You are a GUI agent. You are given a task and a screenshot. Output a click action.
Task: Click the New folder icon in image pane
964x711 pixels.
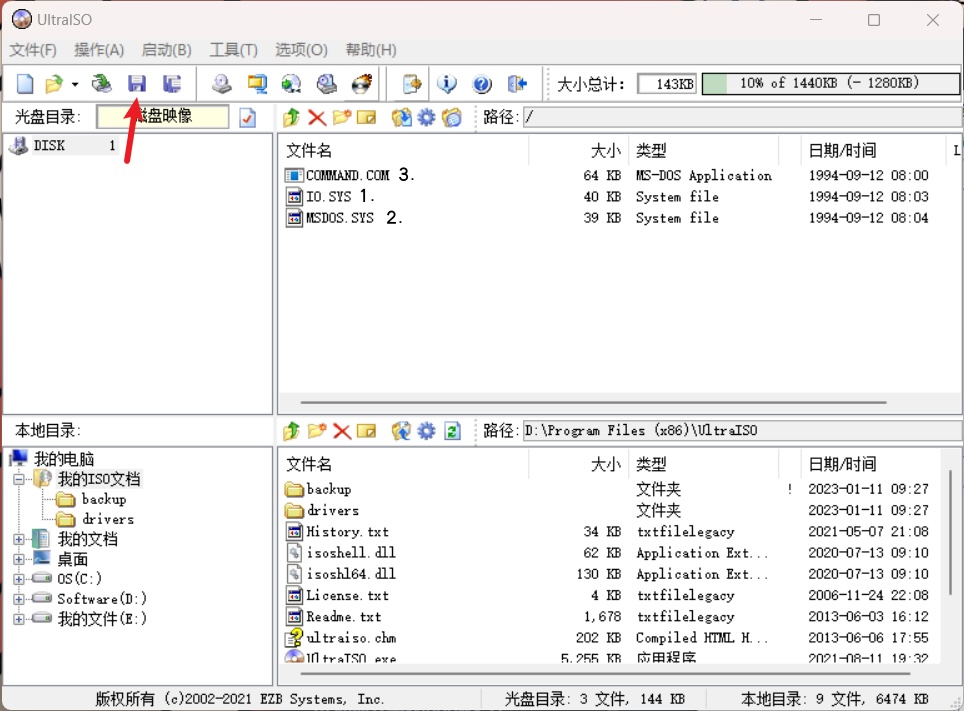click(x=341, y=117)
